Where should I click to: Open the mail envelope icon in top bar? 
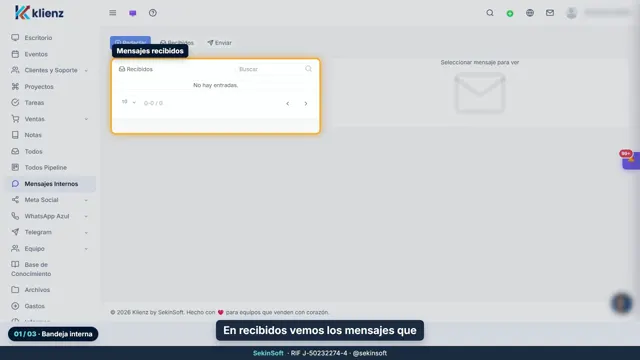pyautogui.click(x=550, y=13)
